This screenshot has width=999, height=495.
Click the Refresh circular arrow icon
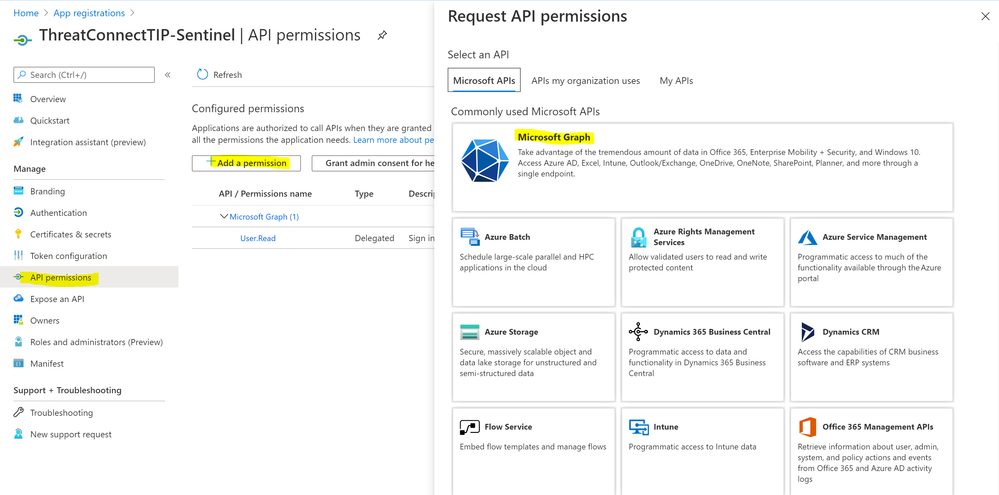(203, 75)
